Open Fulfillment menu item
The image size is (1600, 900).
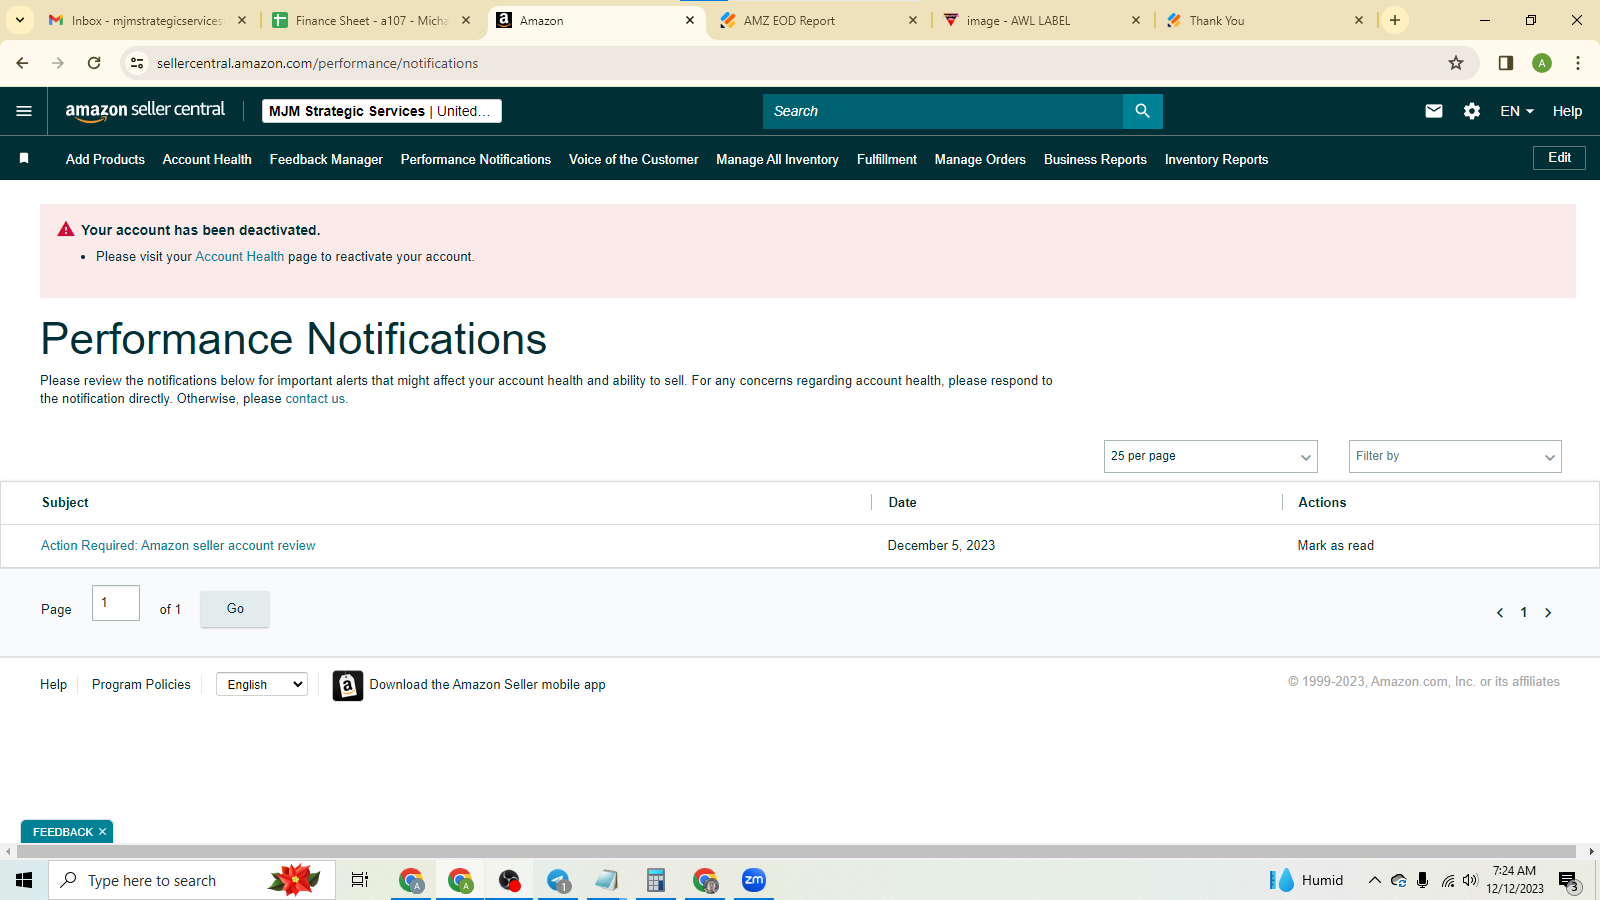tap(886, 159)
